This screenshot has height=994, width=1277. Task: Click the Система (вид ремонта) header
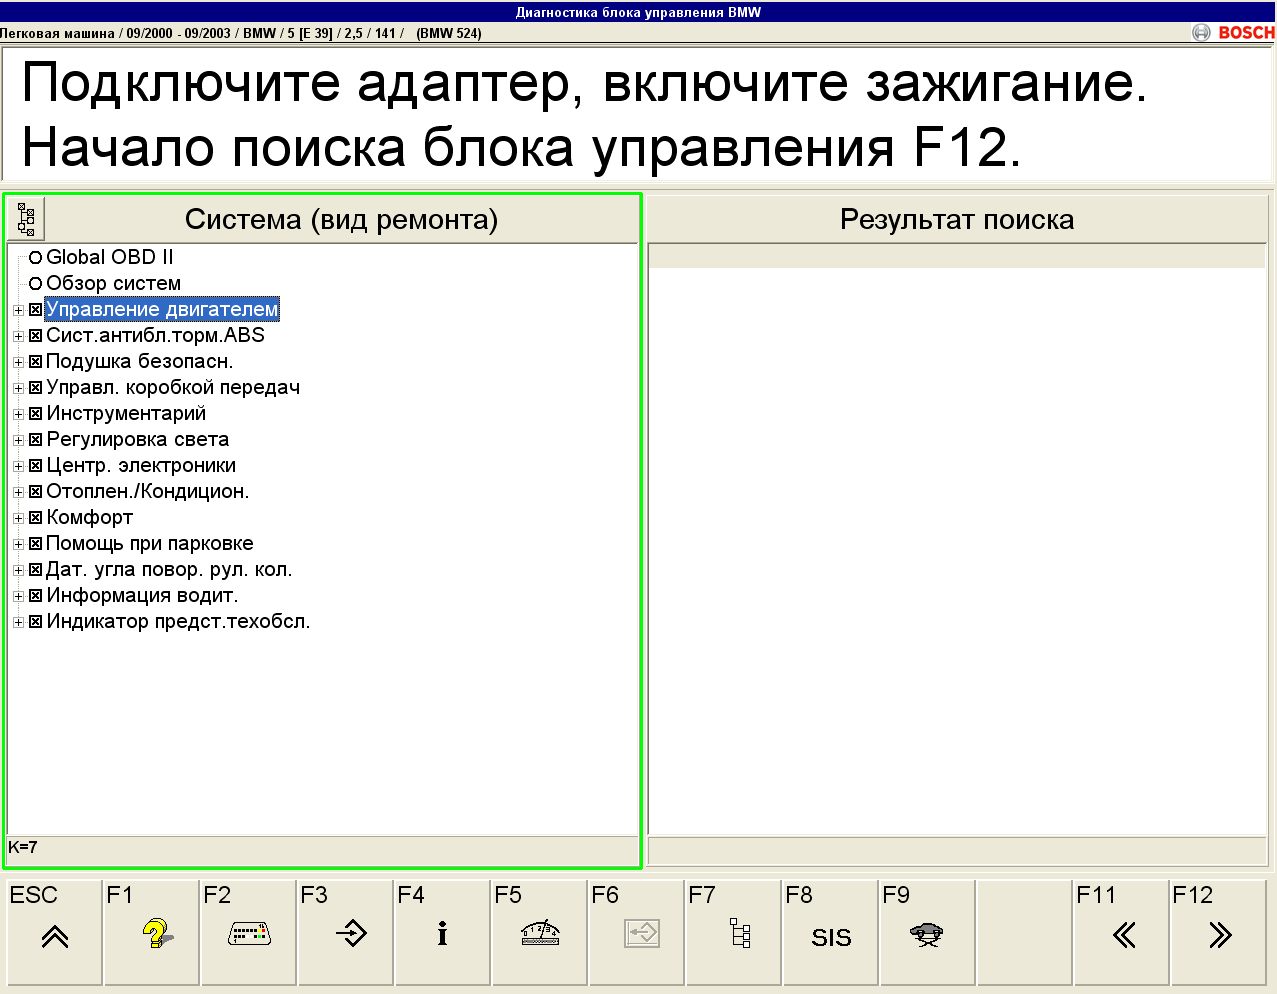[341, 219]
